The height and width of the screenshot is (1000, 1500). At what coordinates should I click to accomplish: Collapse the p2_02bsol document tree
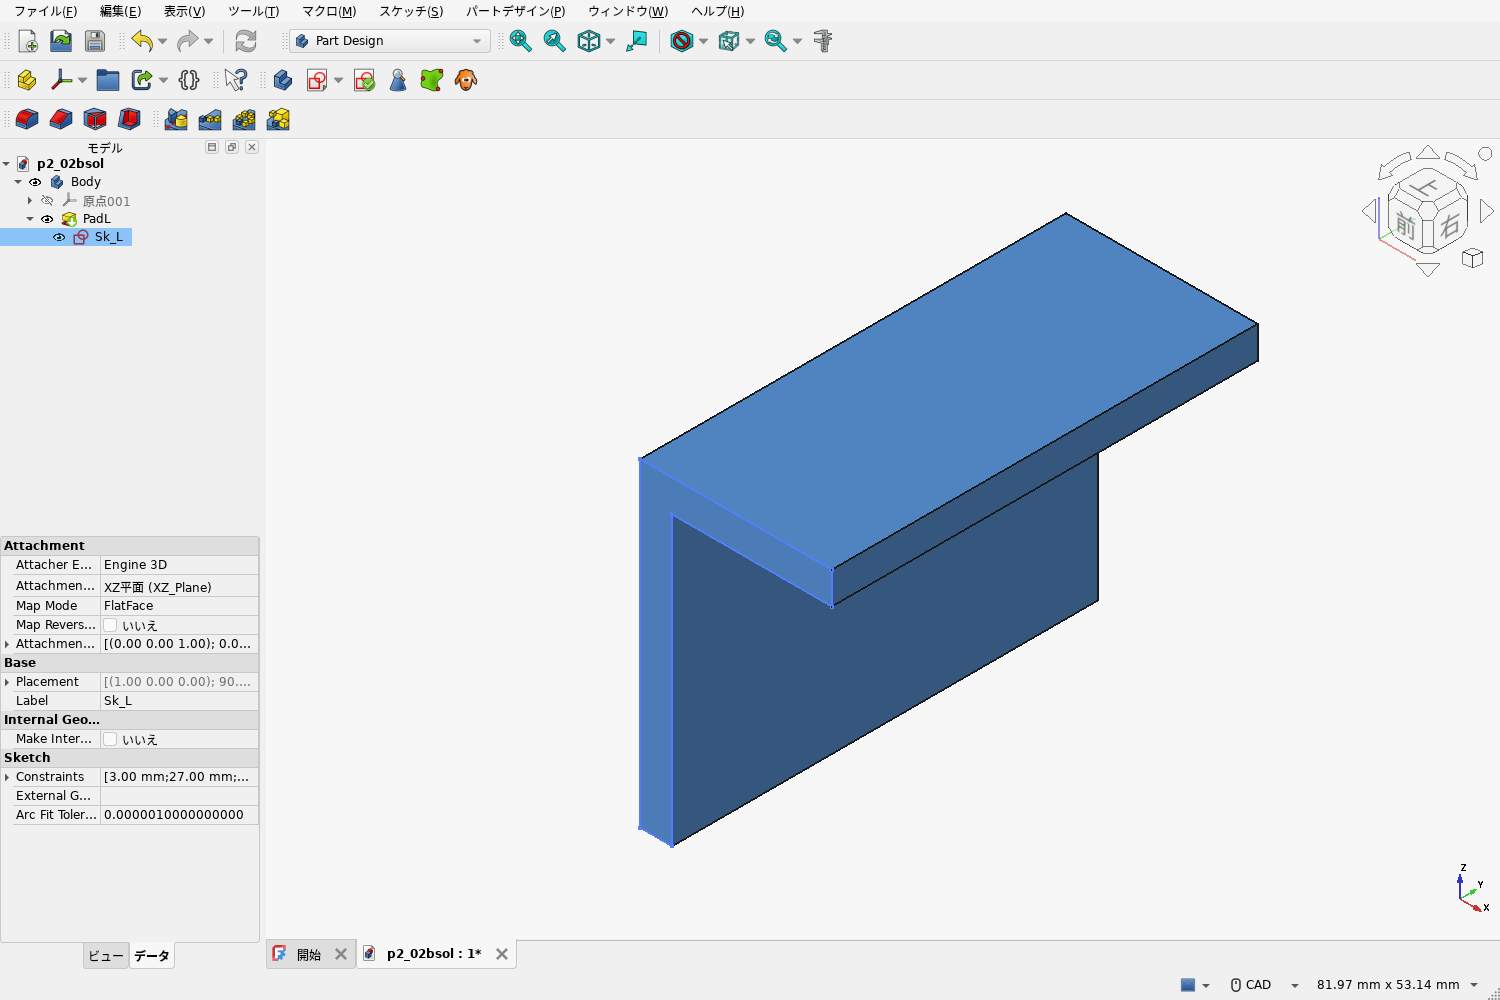(x=6, y=164)
